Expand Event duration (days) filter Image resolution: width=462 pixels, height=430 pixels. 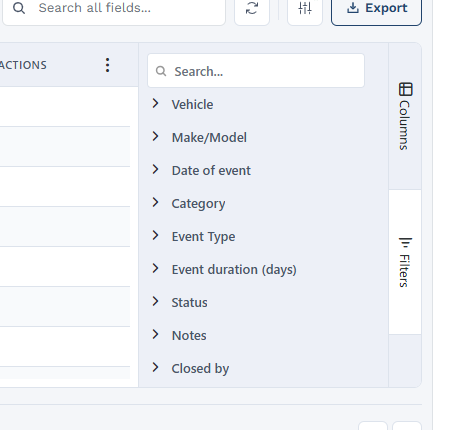tap(155, 268)
